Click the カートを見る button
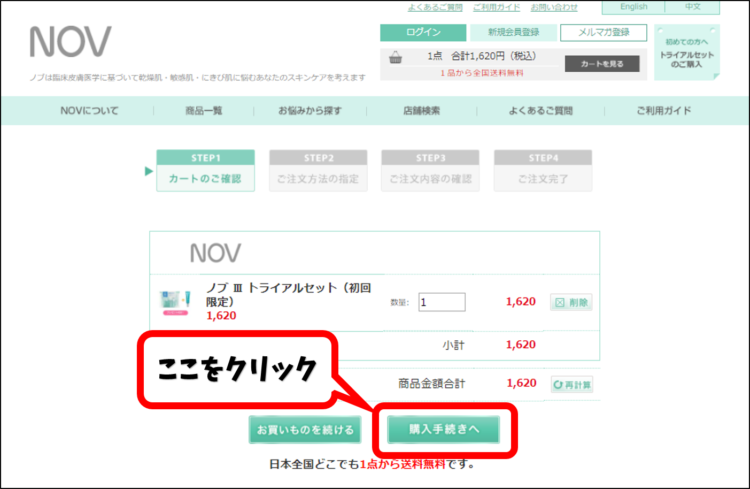 (602, 64)
